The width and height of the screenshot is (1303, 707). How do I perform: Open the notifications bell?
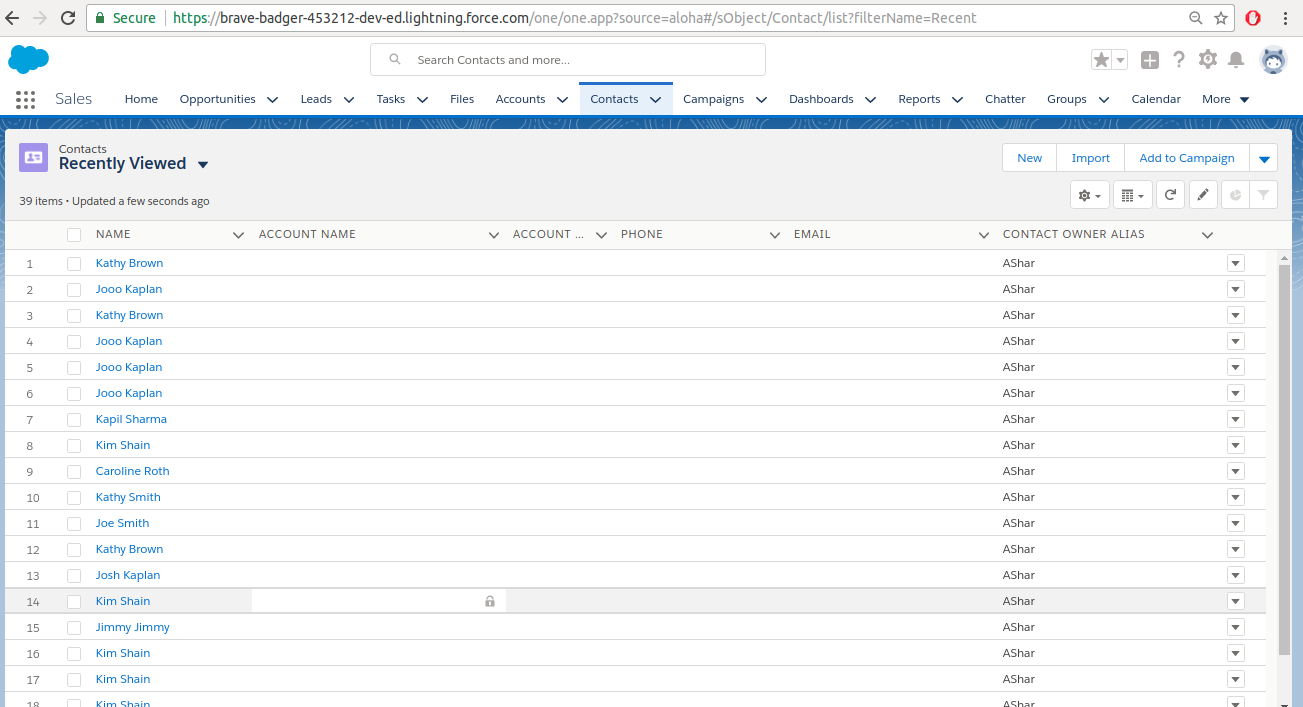tap(1236, 60)
